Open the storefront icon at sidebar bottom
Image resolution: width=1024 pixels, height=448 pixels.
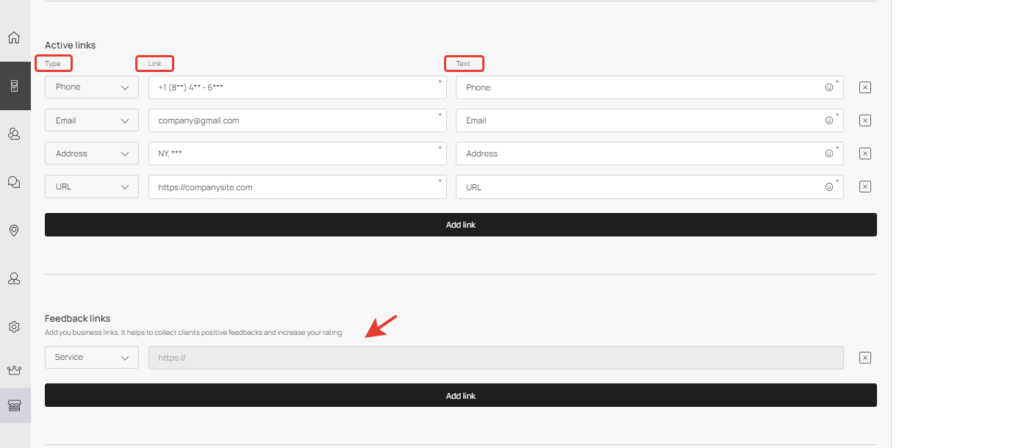(x=14, y=406)
